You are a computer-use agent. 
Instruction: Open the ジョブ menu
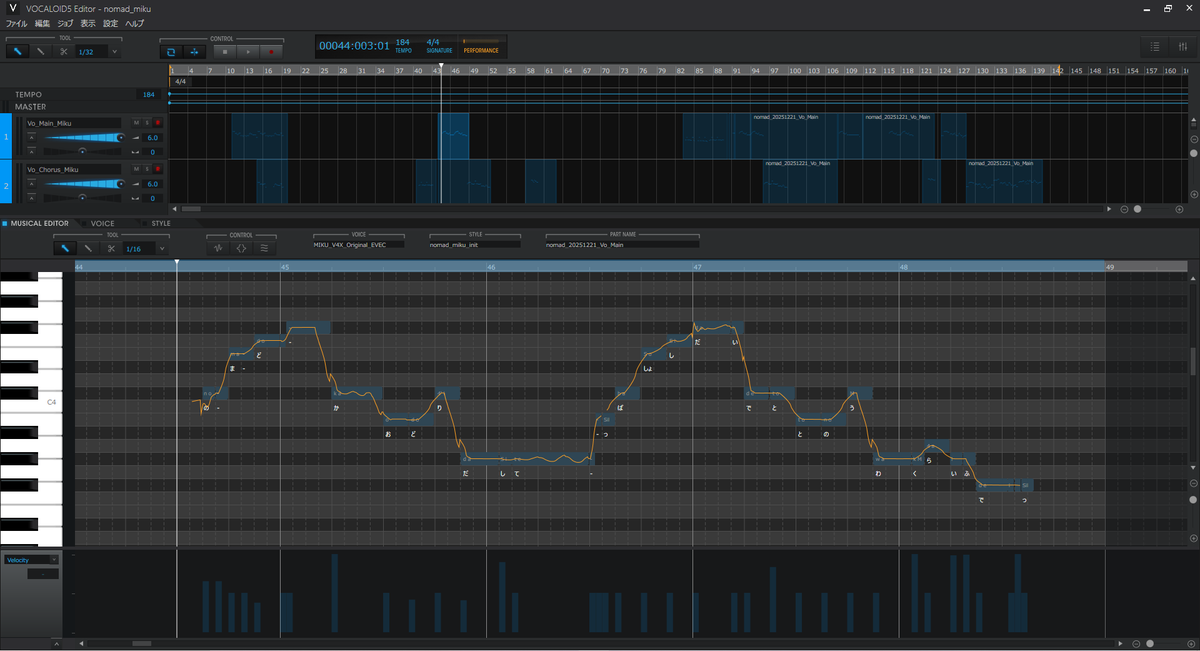[x=65, y=23]
